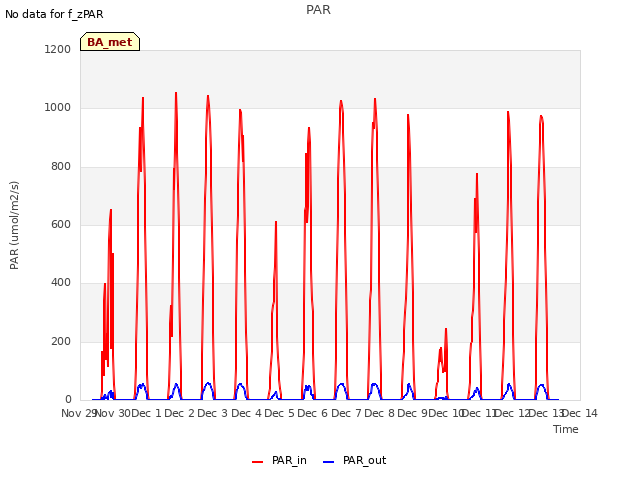Screen dimensions: 640x480
Task: Click the Dec 8 x-axis tick label
Action: (380, 413)
